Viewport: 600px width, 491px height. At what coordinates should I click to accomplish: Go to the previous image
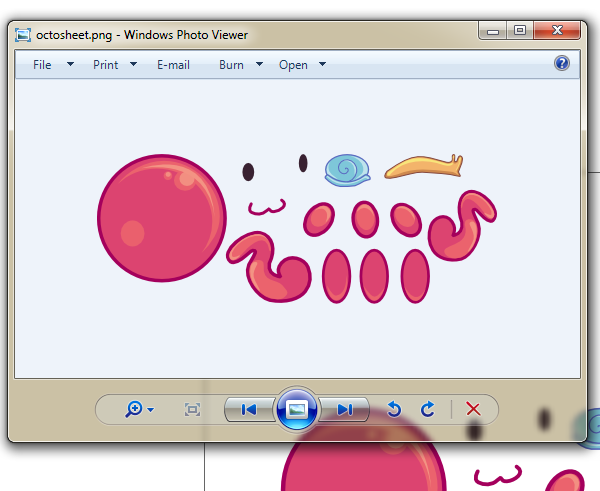[x=248, y=409]
